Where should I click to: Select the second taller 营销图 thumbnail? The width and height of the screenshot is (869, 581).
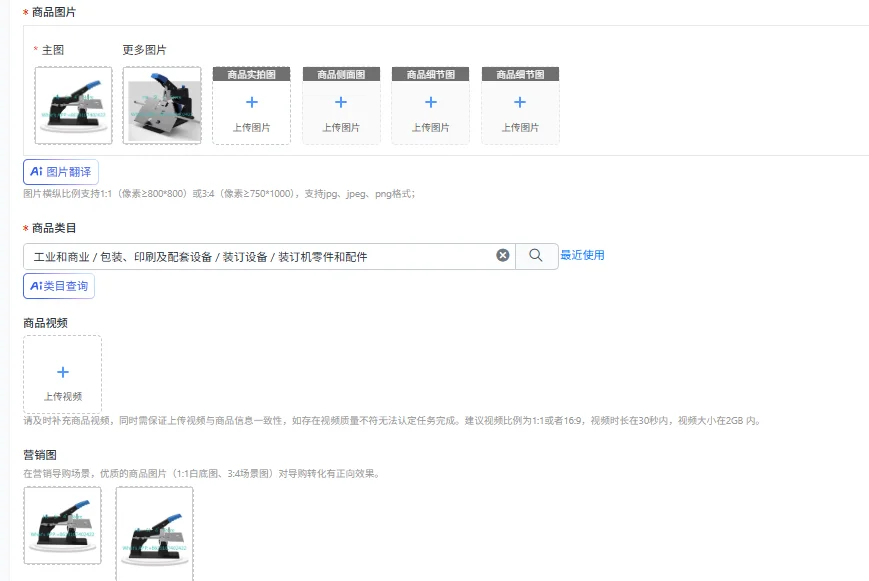155,534
